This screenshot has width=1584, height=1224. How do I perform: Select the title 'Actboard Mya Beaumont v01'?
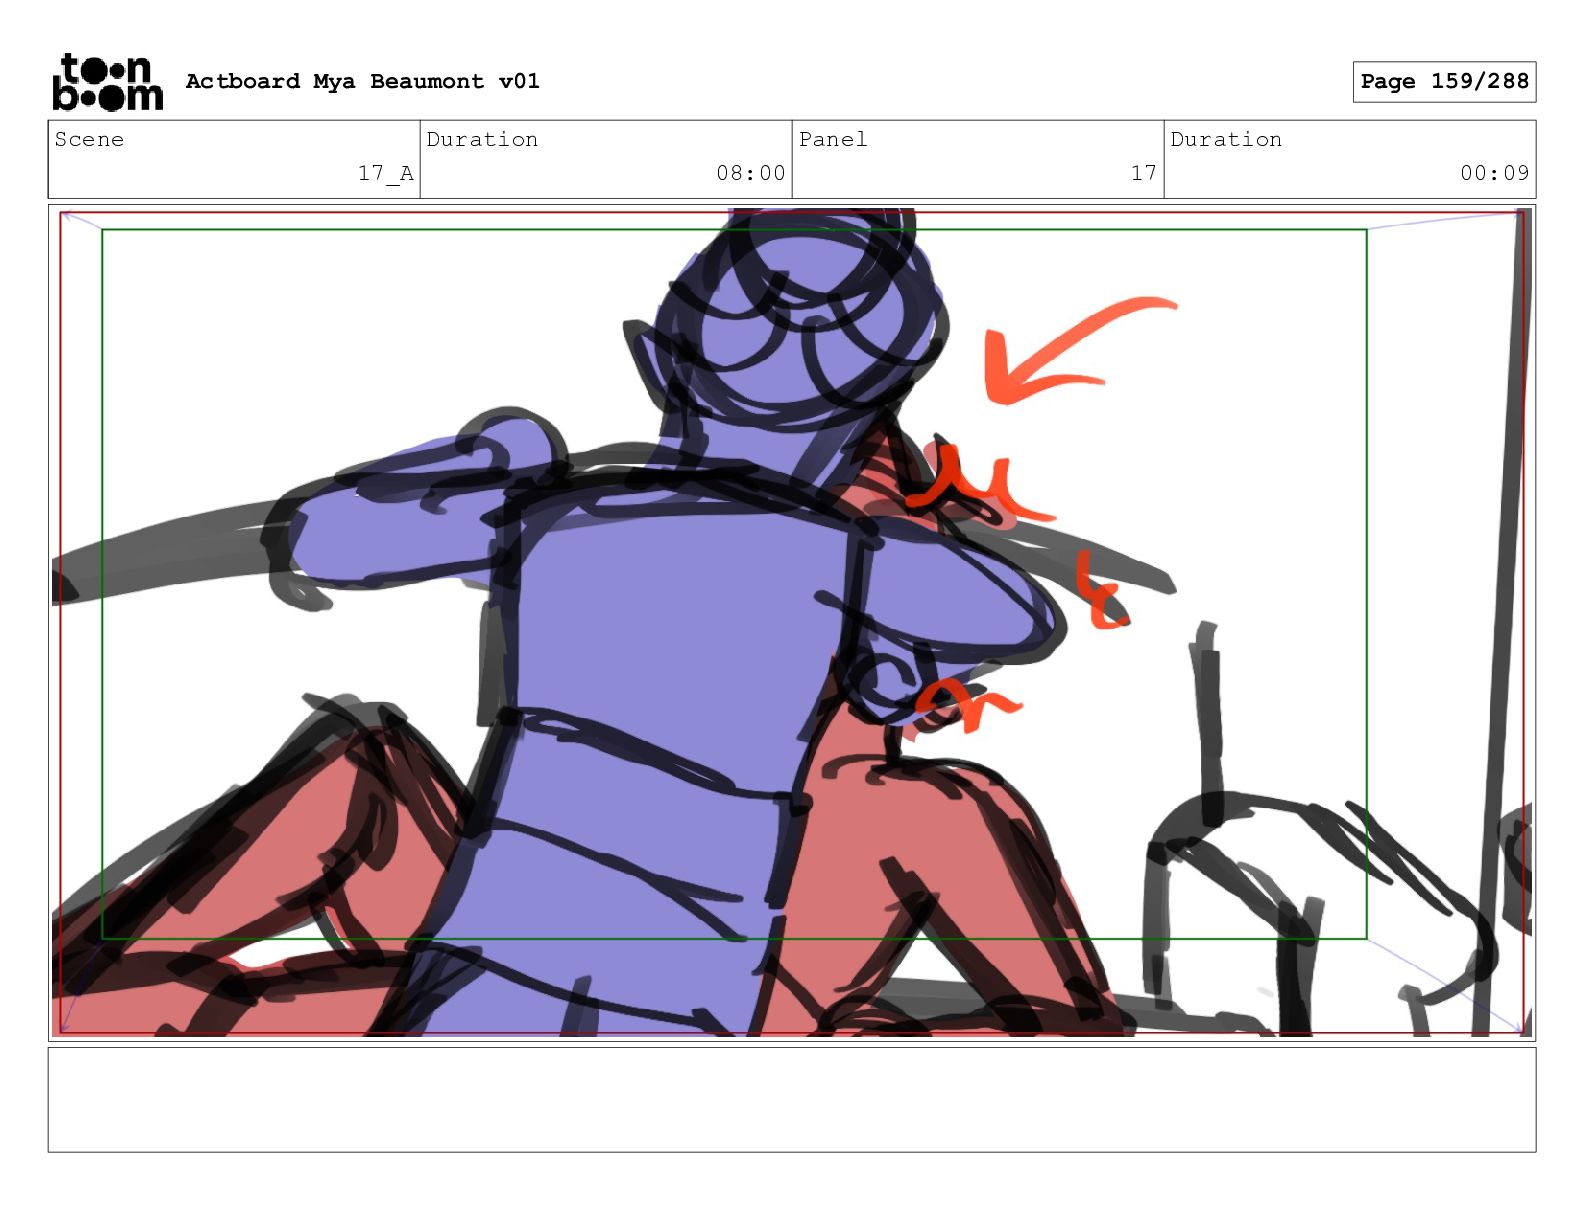pos(362,81)
